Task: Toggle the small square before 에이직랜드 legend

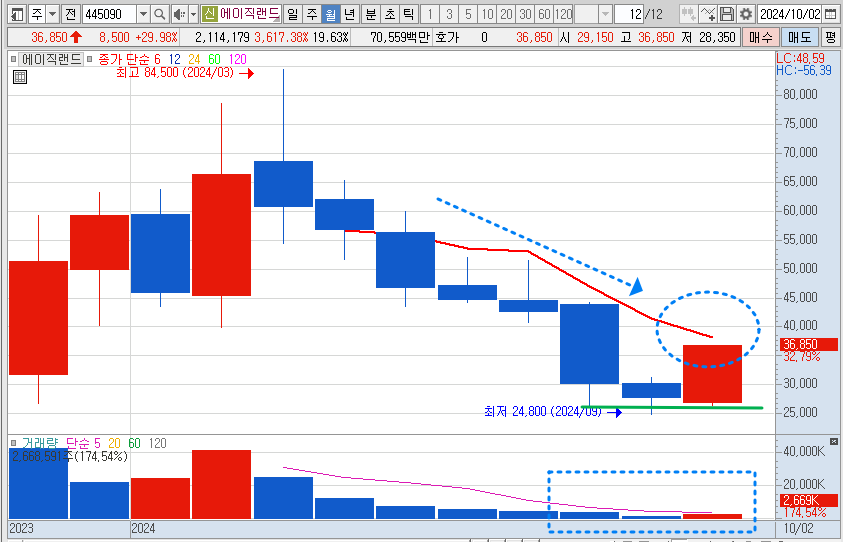Action: 13,59
